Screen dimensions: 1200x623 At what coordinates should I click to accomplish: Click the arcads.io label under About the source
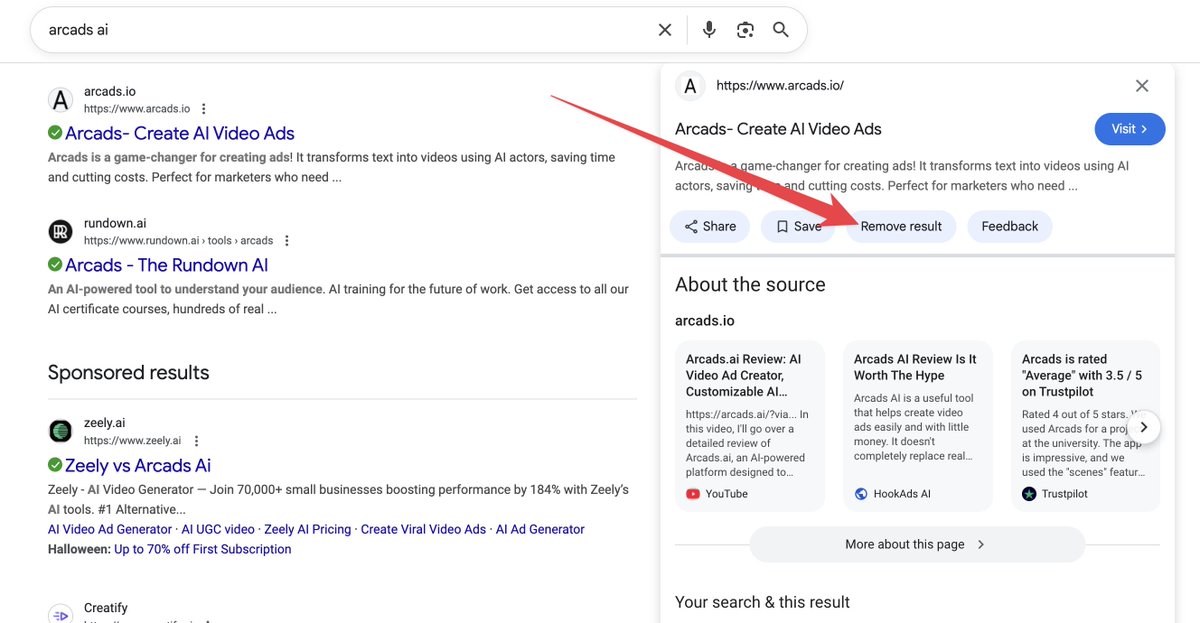[x=705, y=321]
